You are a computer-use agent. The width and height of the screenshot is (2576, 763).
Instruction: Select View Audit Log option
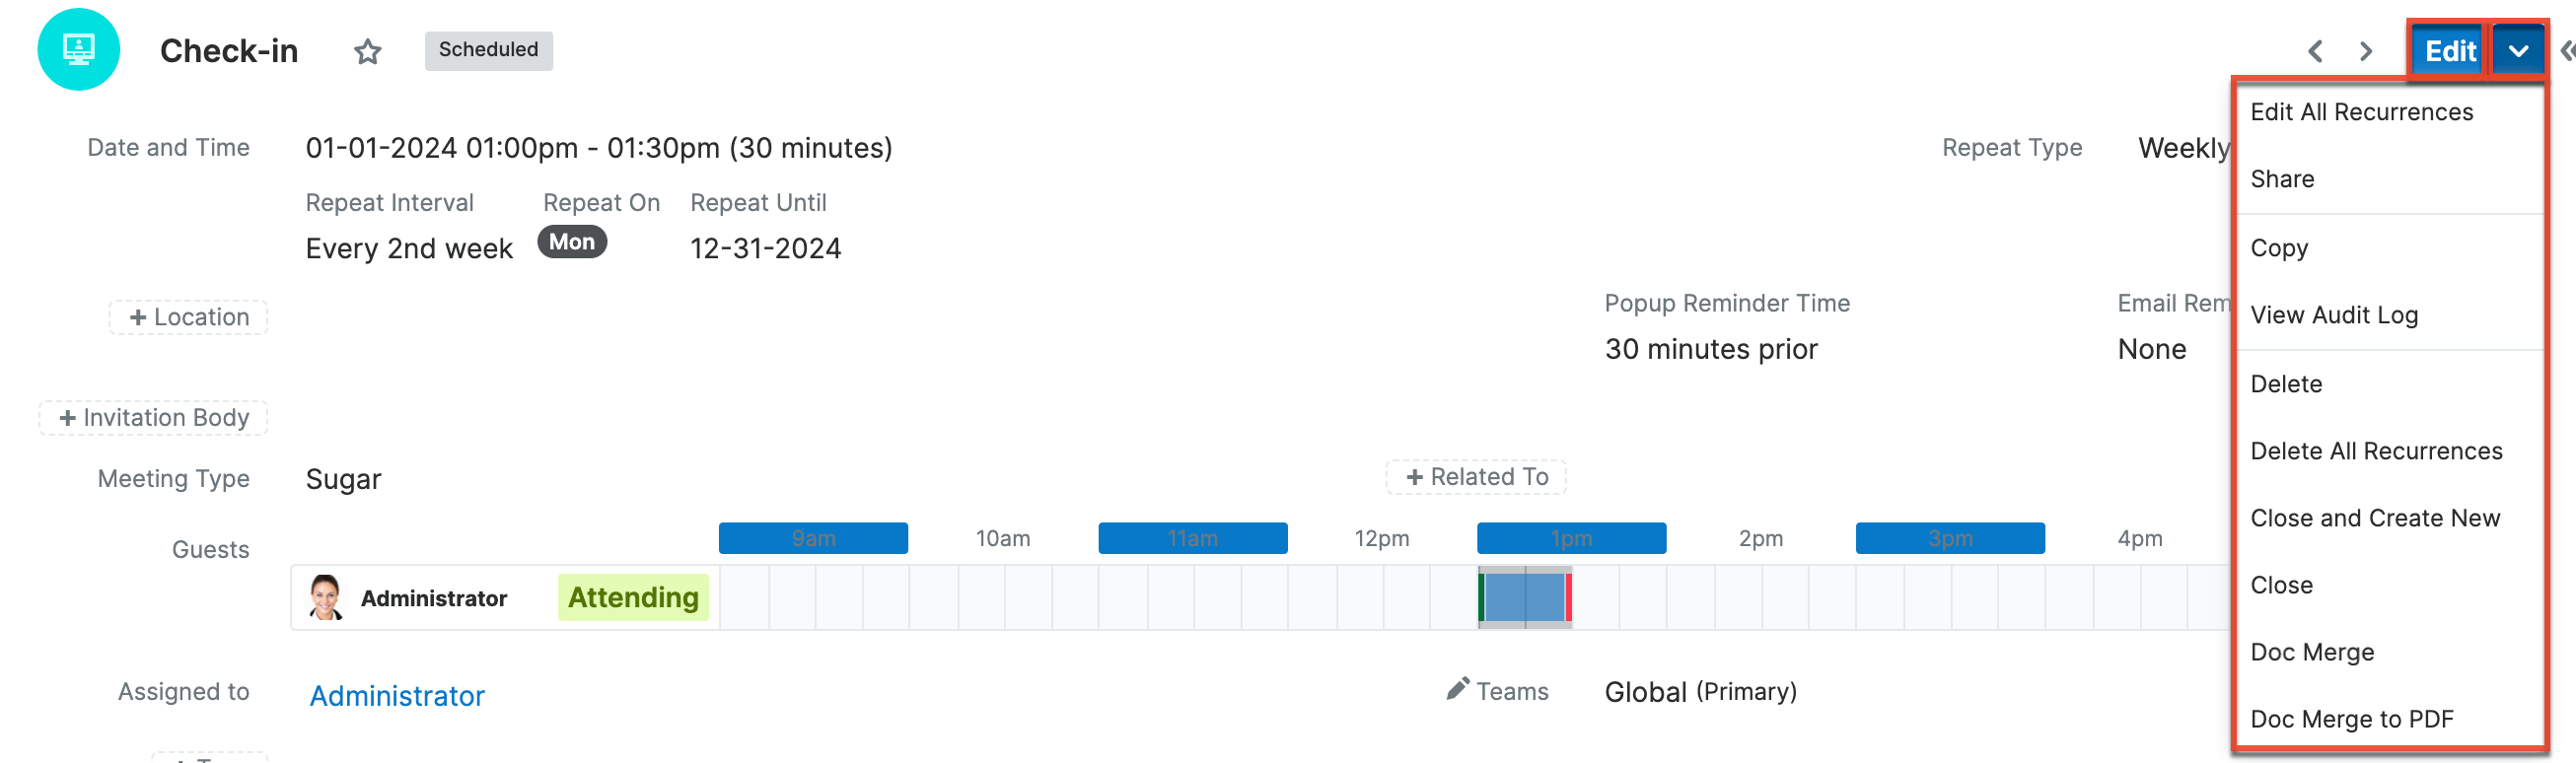[2334, 315]
